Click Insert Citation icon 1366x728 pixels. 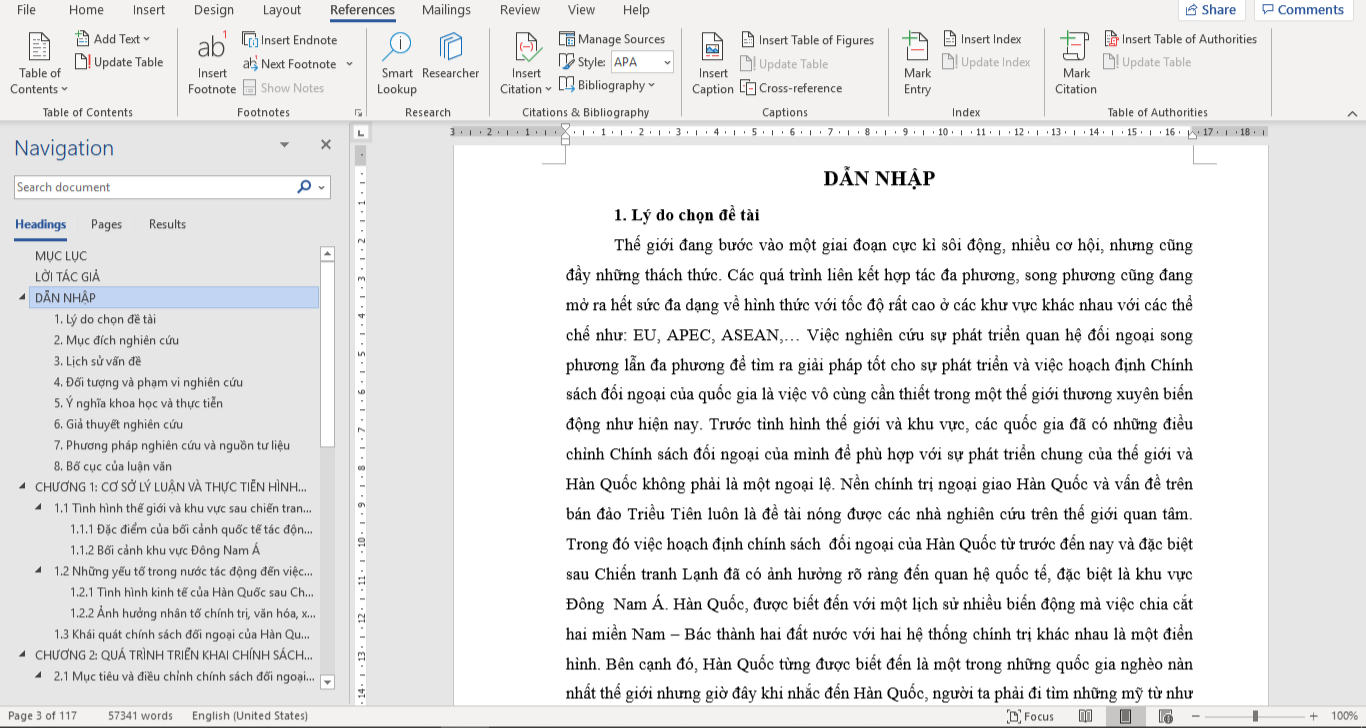pyautogui.click(x=527, y=47)
